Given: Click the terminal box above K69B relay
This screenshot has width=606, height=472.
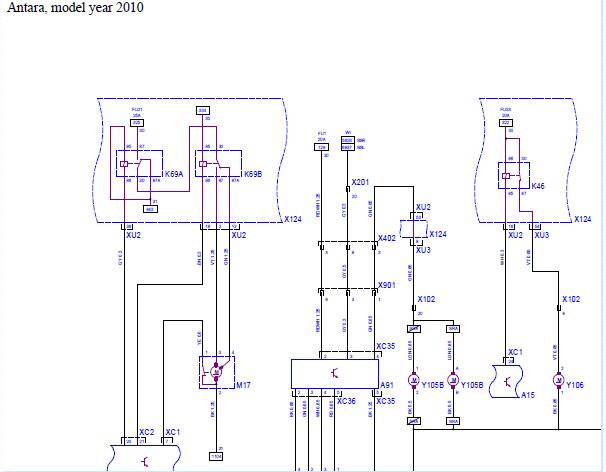Looking at the screenshot, I should click(x=203, y=111).
